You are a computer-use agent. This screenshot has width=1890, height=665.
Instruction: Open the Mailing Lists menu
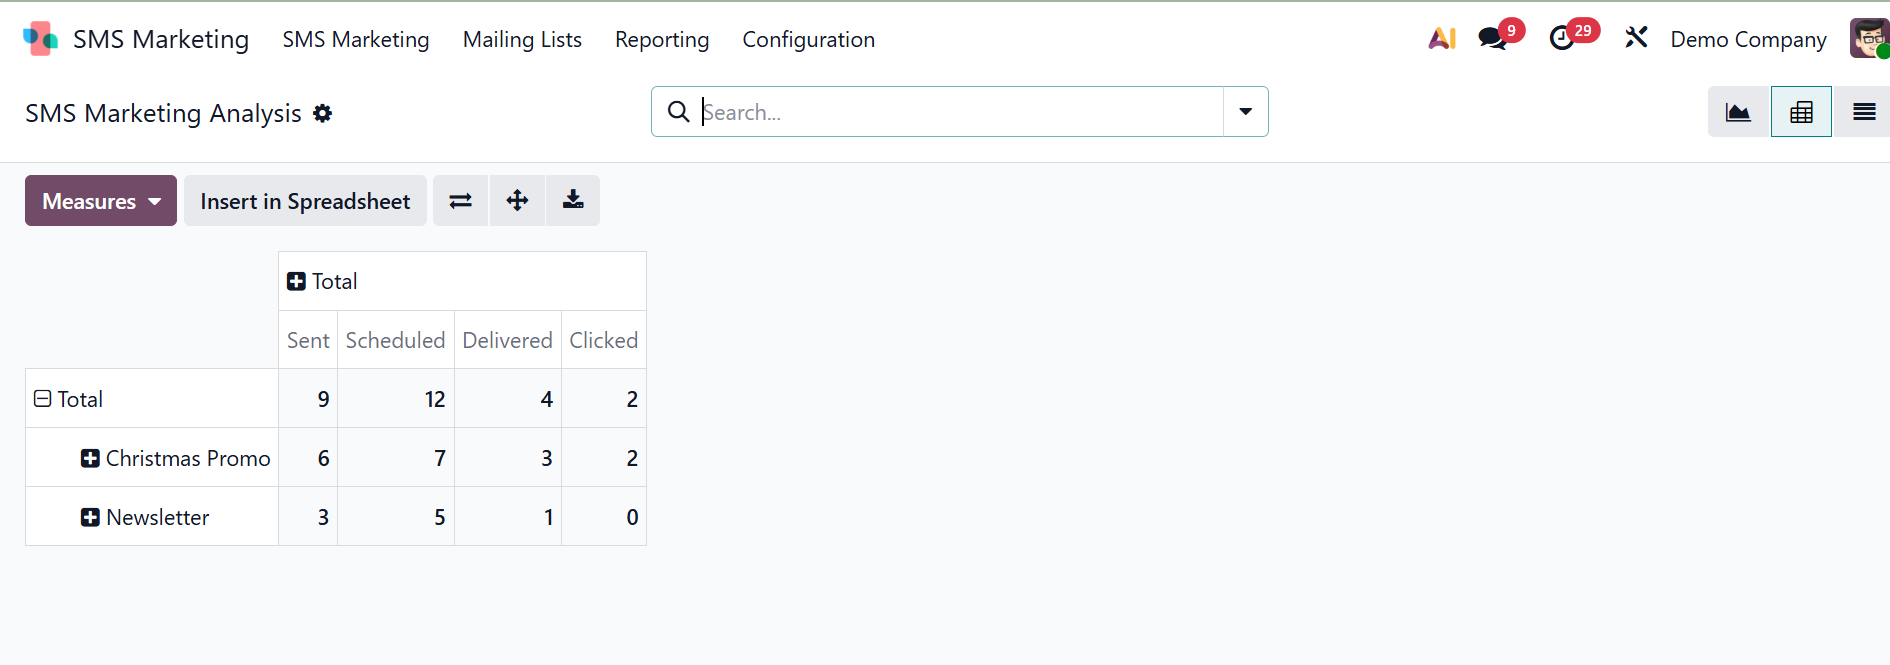coord(522,40)
